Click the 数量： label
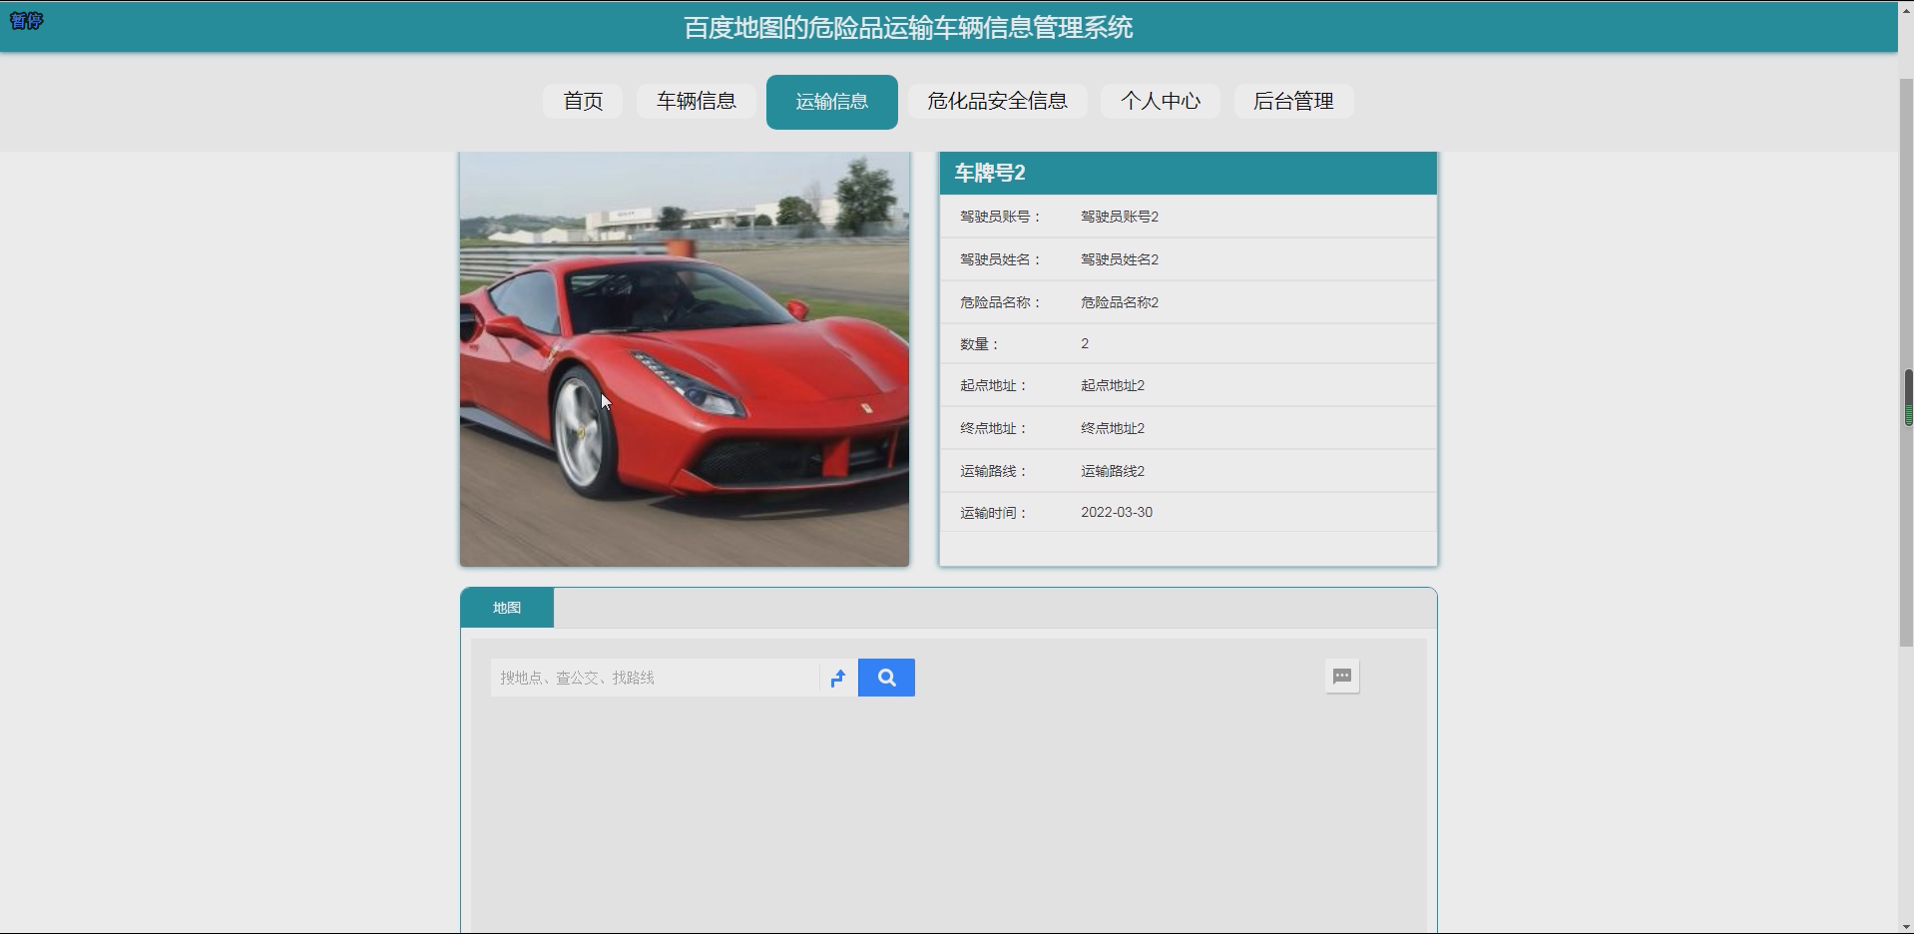The height and width of the screenshot is (934, 1914). 980,344
